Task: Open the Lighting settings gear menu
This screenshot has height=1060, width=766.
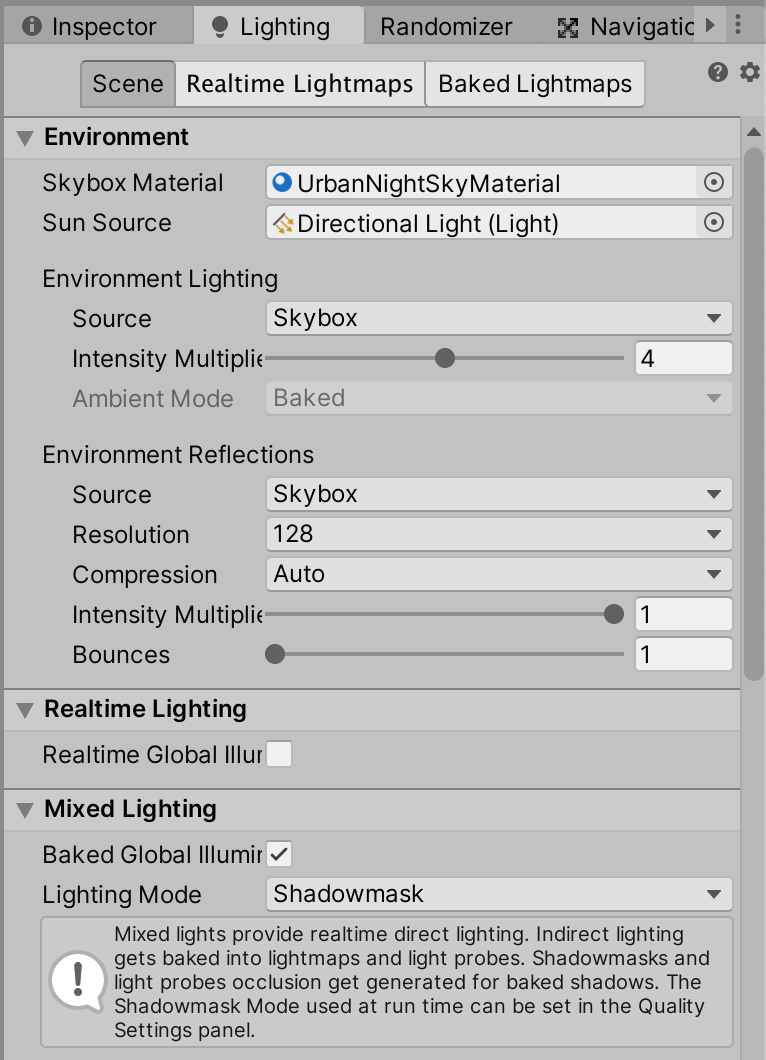Action: (750, 72)
